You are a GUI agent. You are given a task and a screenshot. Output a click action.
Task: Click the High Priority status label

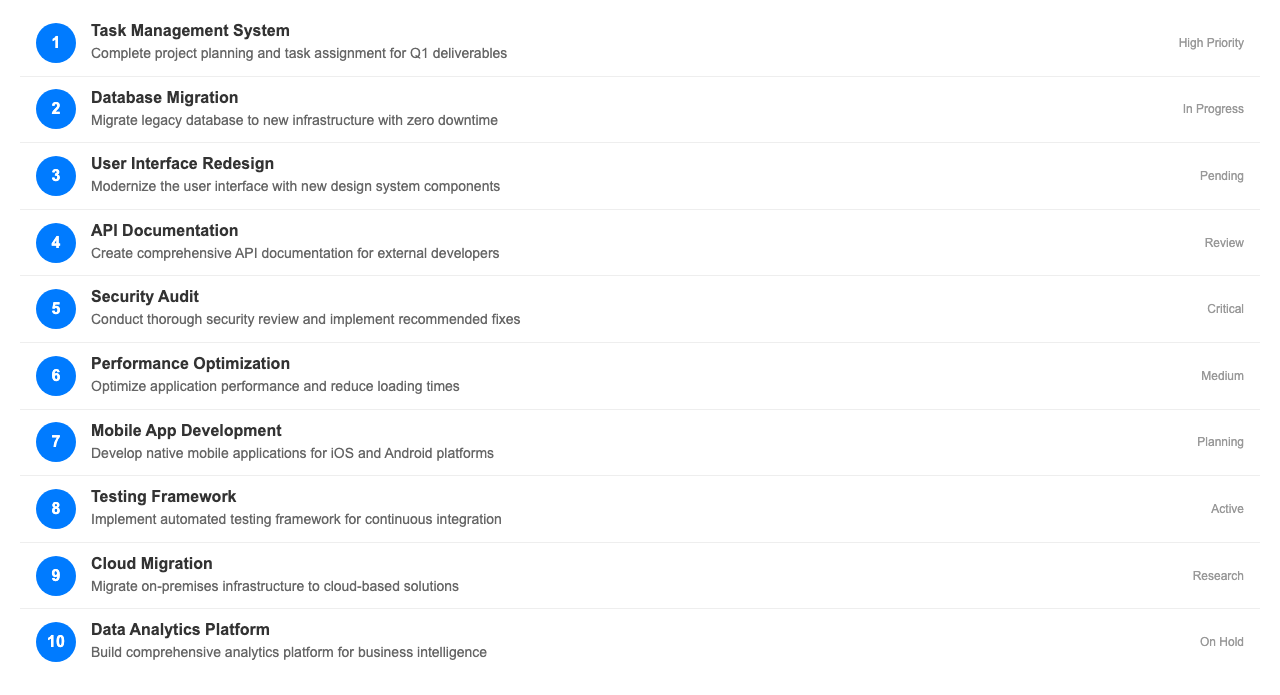pyautogui.click(x=1211, y=43)
